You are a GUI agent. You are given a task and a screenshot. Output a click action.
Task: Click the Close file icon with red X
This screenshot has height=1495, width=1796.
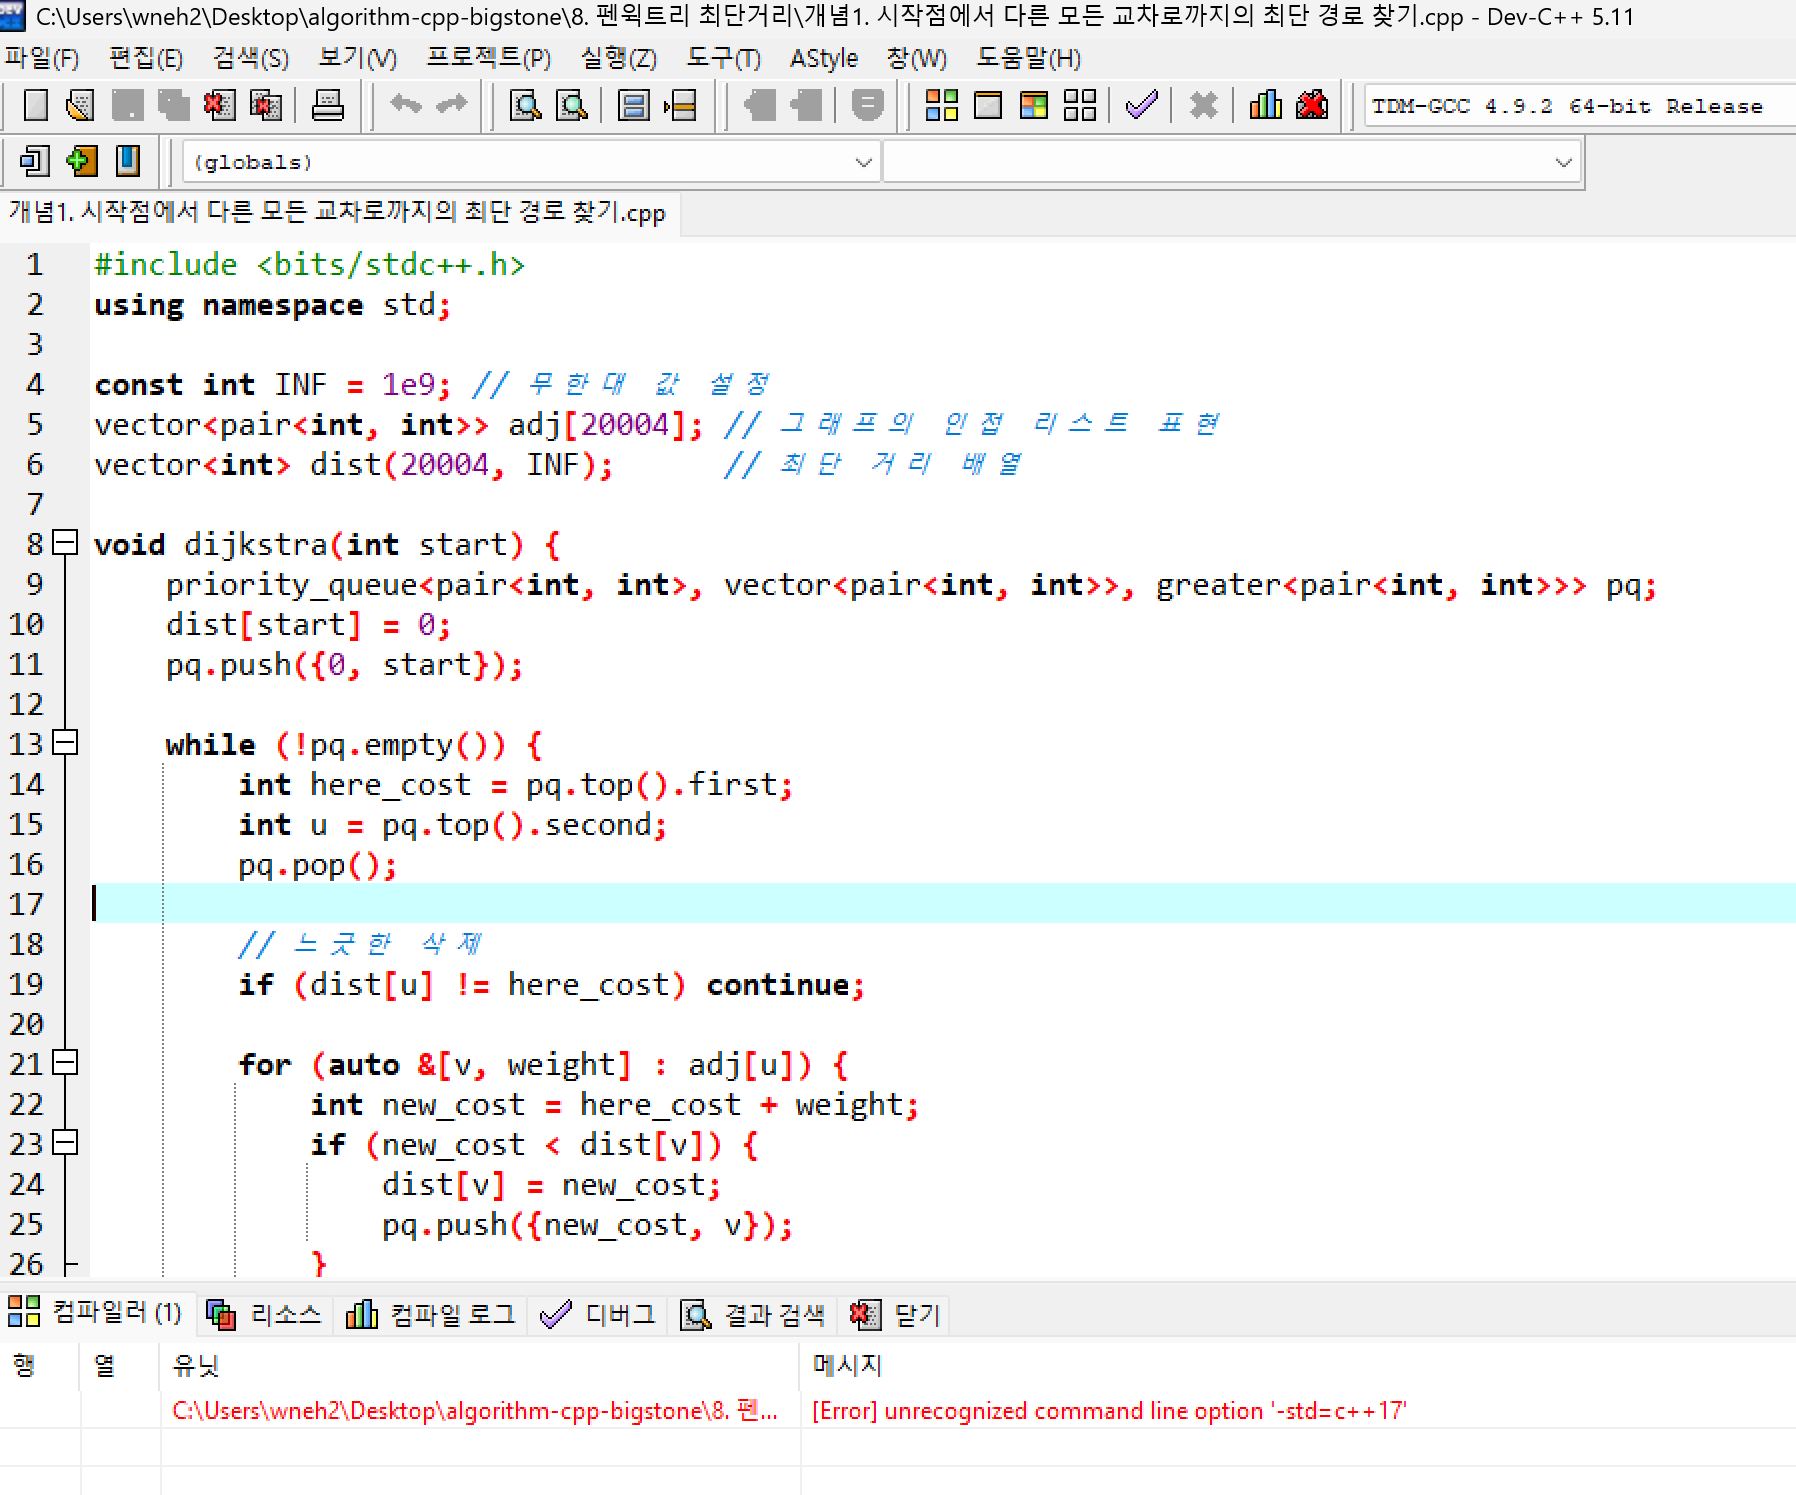(x=219, y=105)
